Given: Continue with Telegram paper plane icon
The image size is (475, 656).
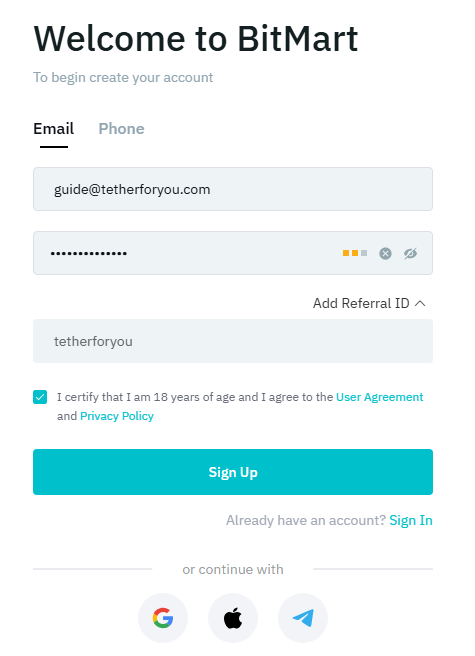Looking at the screenshot, I should (303, 618).
